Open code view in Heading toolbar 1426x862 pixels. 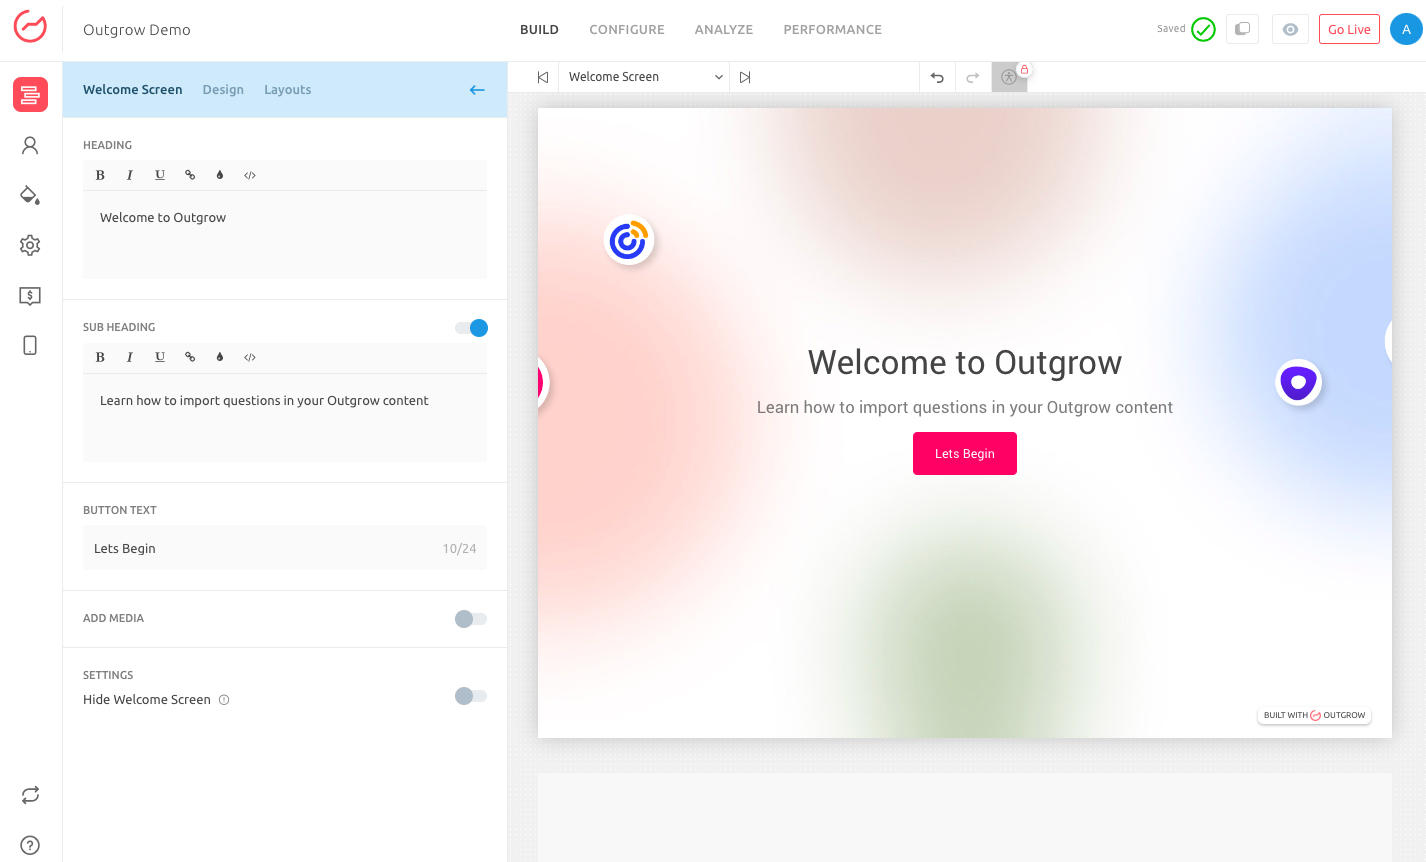pyautogui.click(x=250, y=175)
